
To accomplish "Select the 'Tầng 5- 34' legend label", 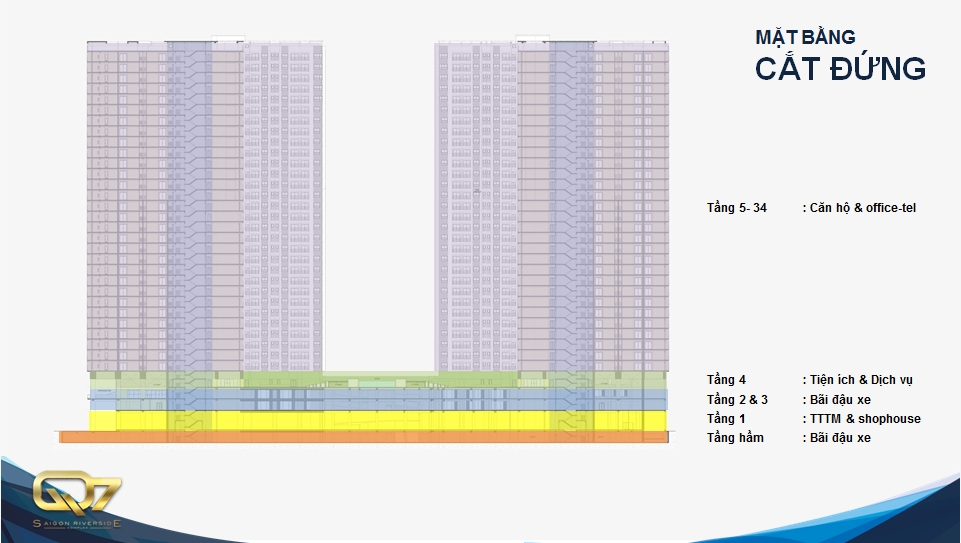I will [x=737, y=208].
